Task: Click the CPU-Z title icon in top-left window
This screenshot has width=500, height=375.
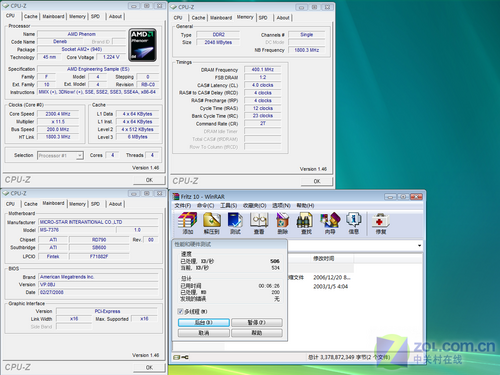Action: click(x=6, y=6)
